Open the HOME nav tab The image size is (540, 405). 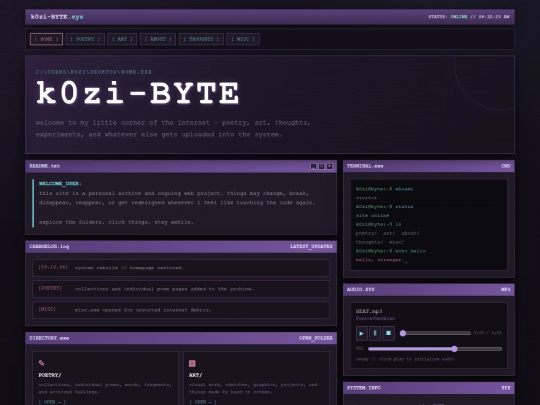click(x=46, y=39)
